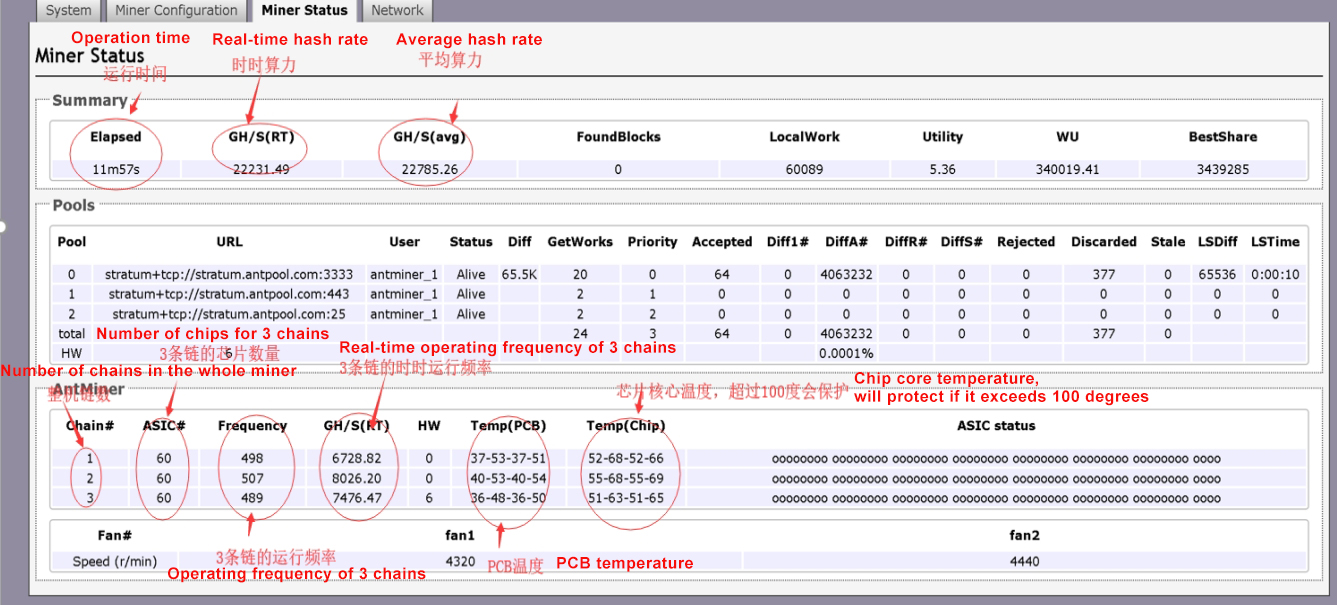The width and height of the screenshot is (1337, 605).
Task: Click pool 0 URL ending in :3333
Action: click(229, 274)
